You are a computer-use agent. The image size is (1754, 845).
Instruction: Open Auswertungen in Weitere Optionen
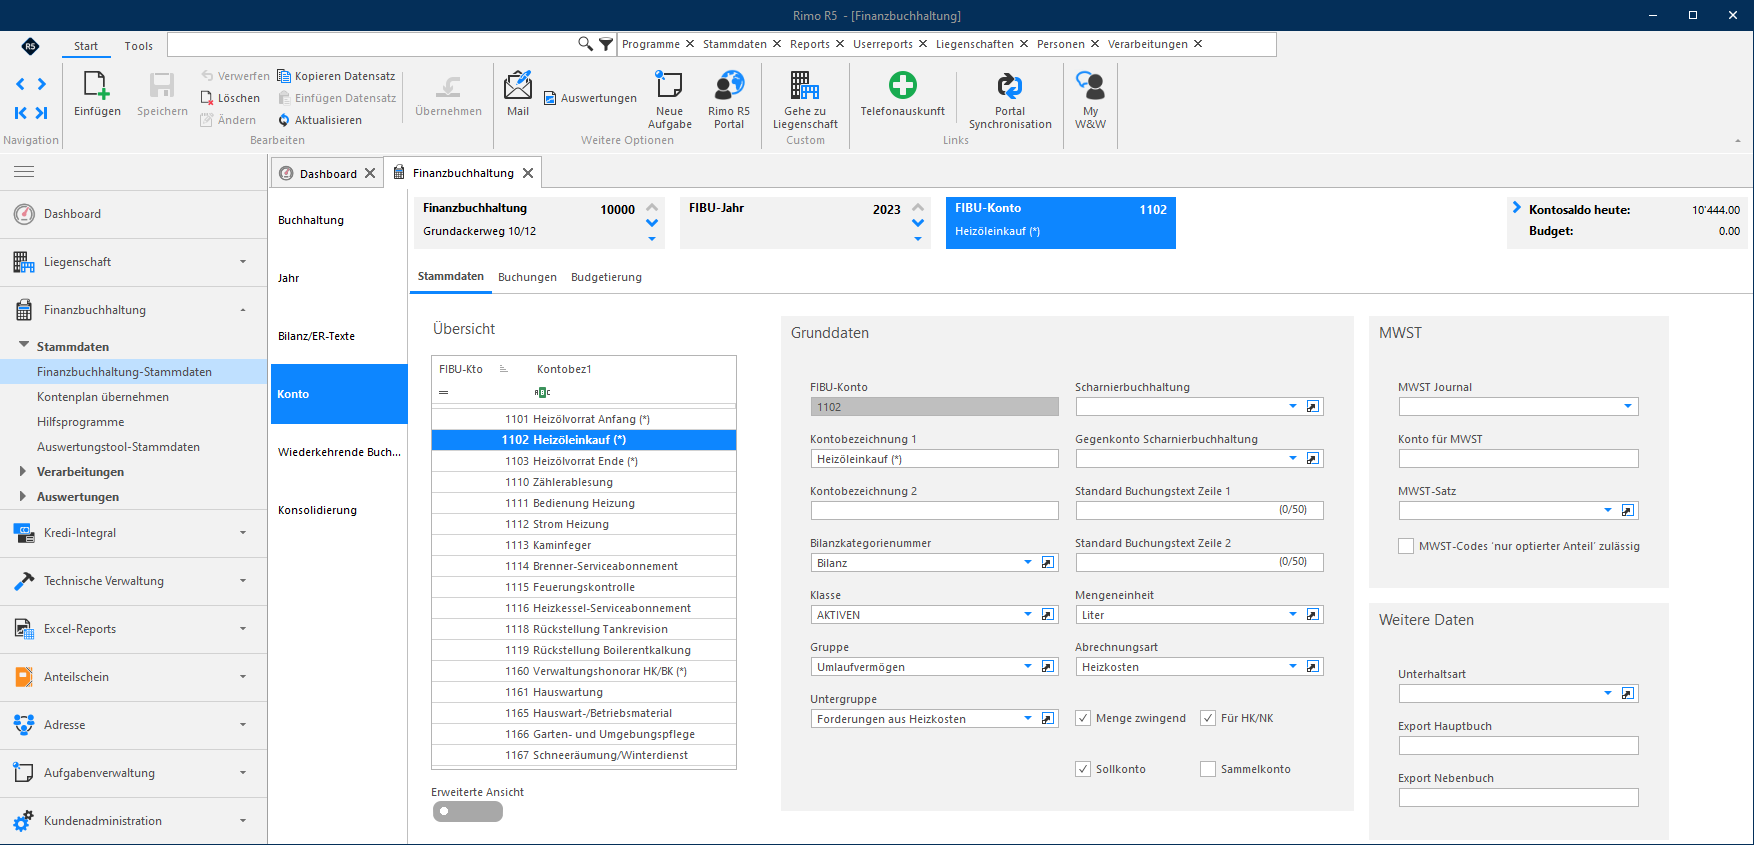(590, 98)
